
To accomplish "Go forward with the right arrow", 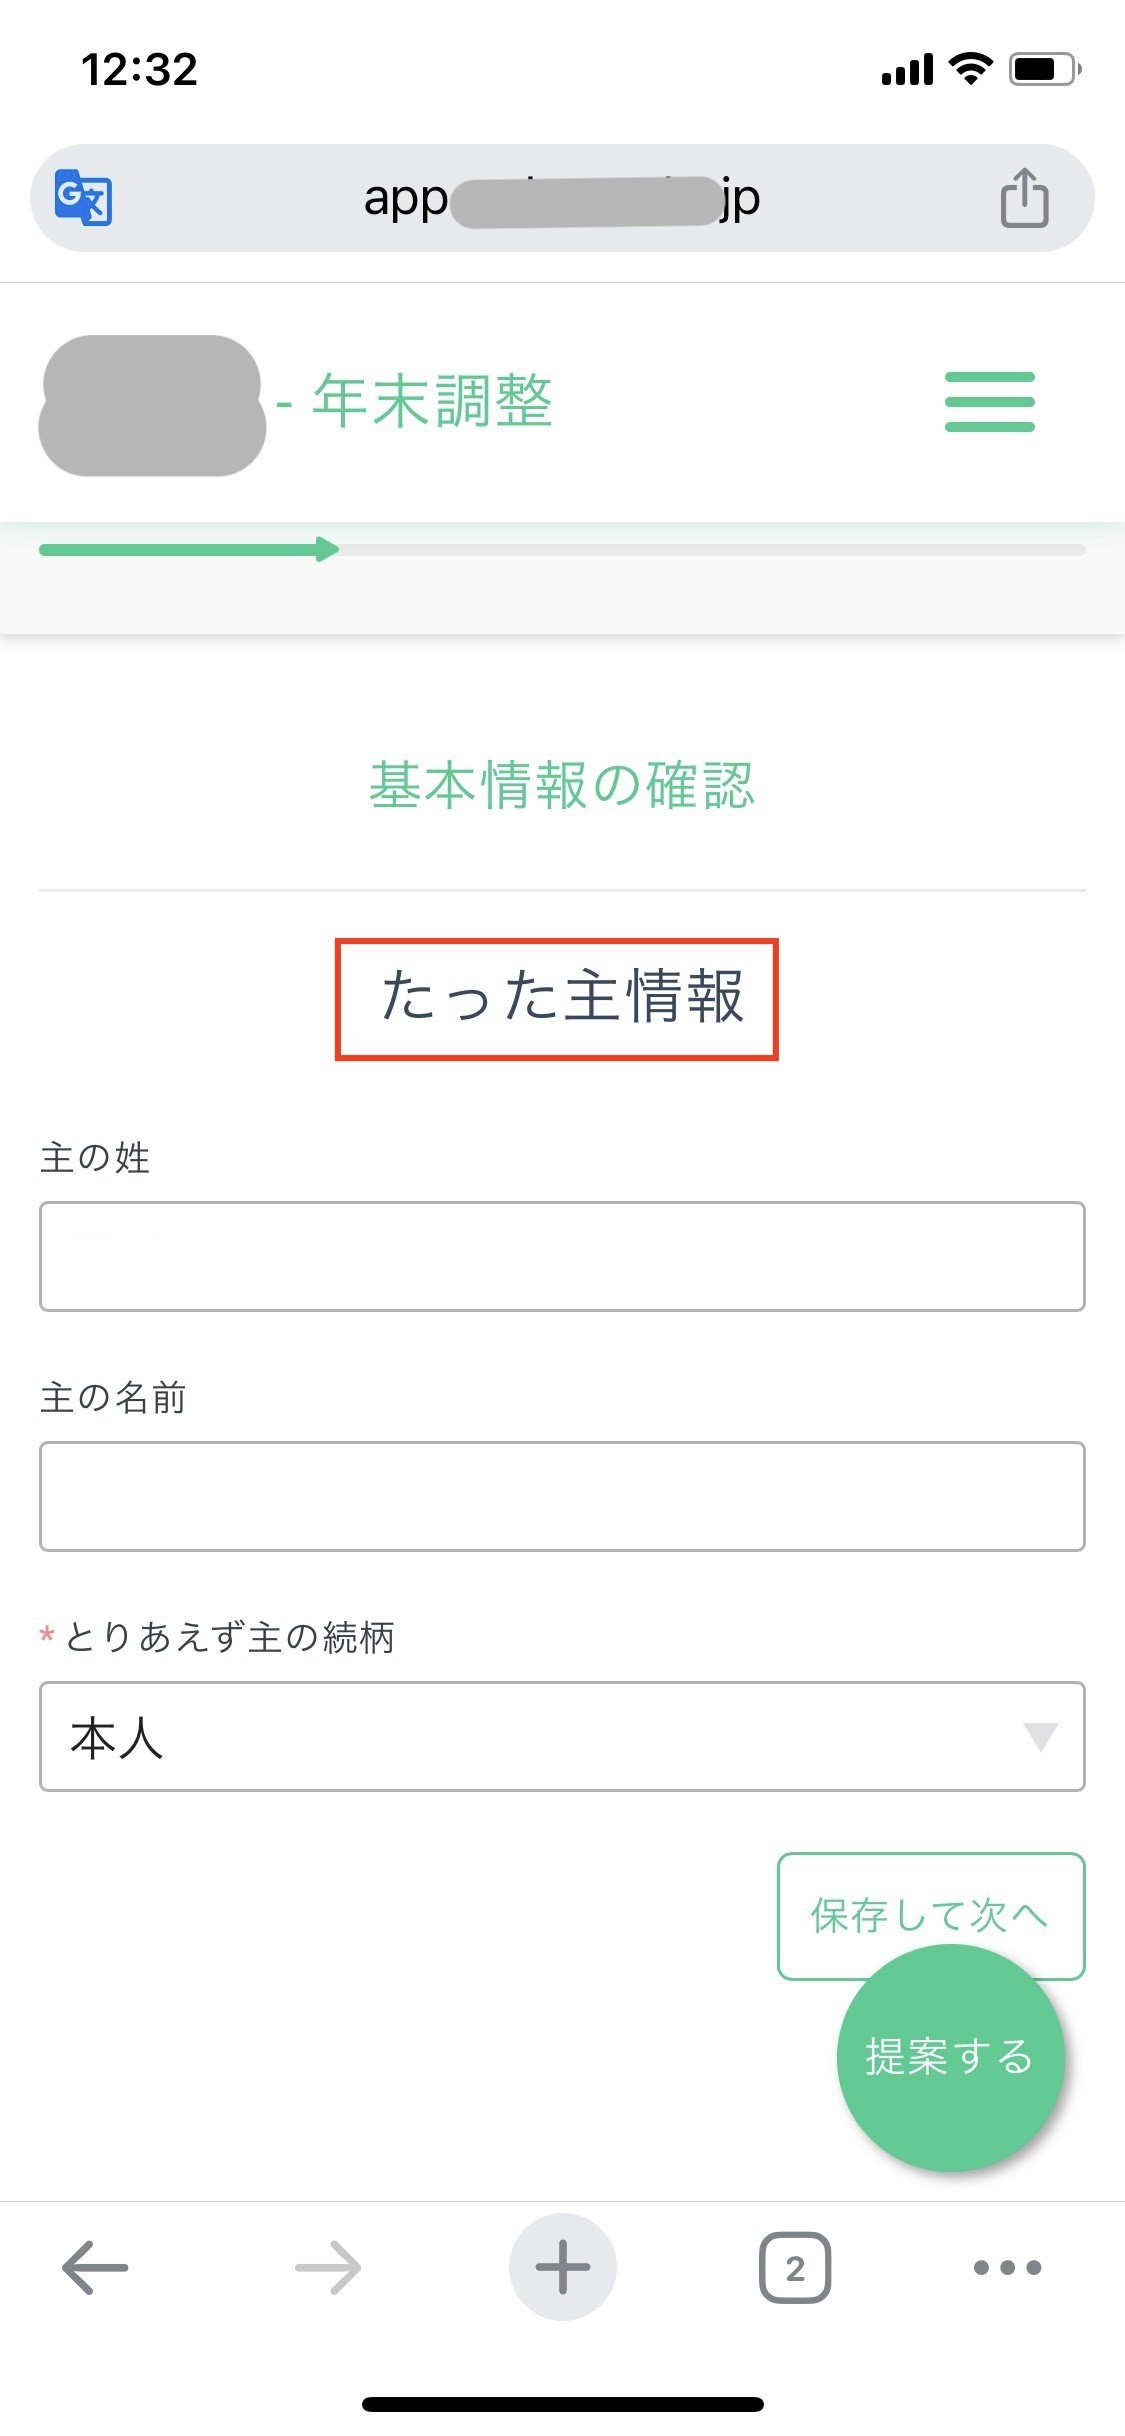I will pos(328,2267).
